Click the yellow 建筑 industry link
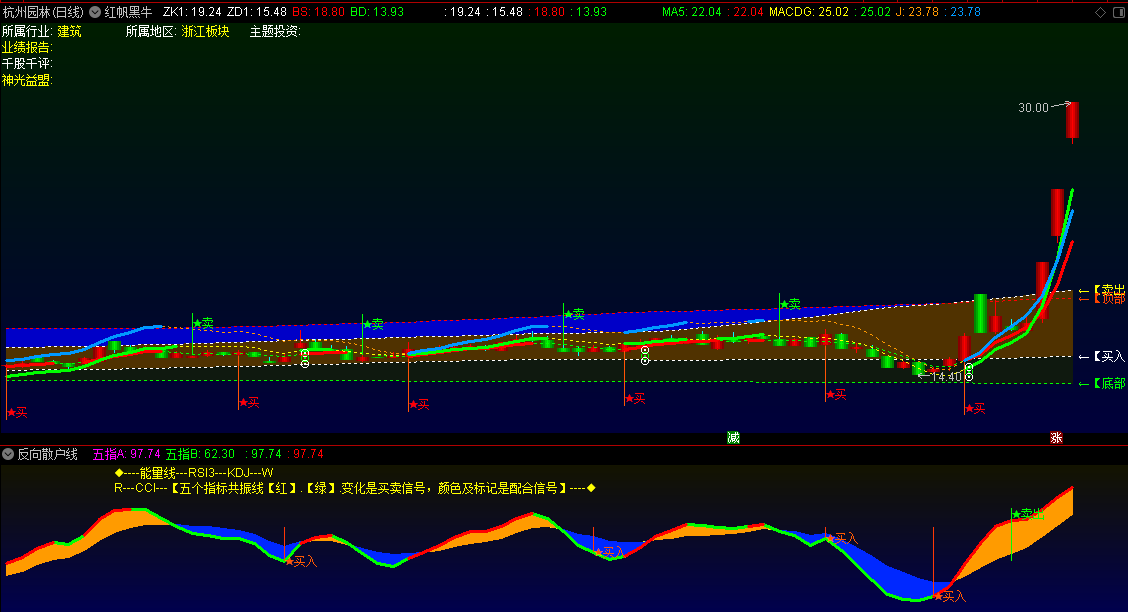This screenshot has width=1128, height=612. tap(70, 31)
